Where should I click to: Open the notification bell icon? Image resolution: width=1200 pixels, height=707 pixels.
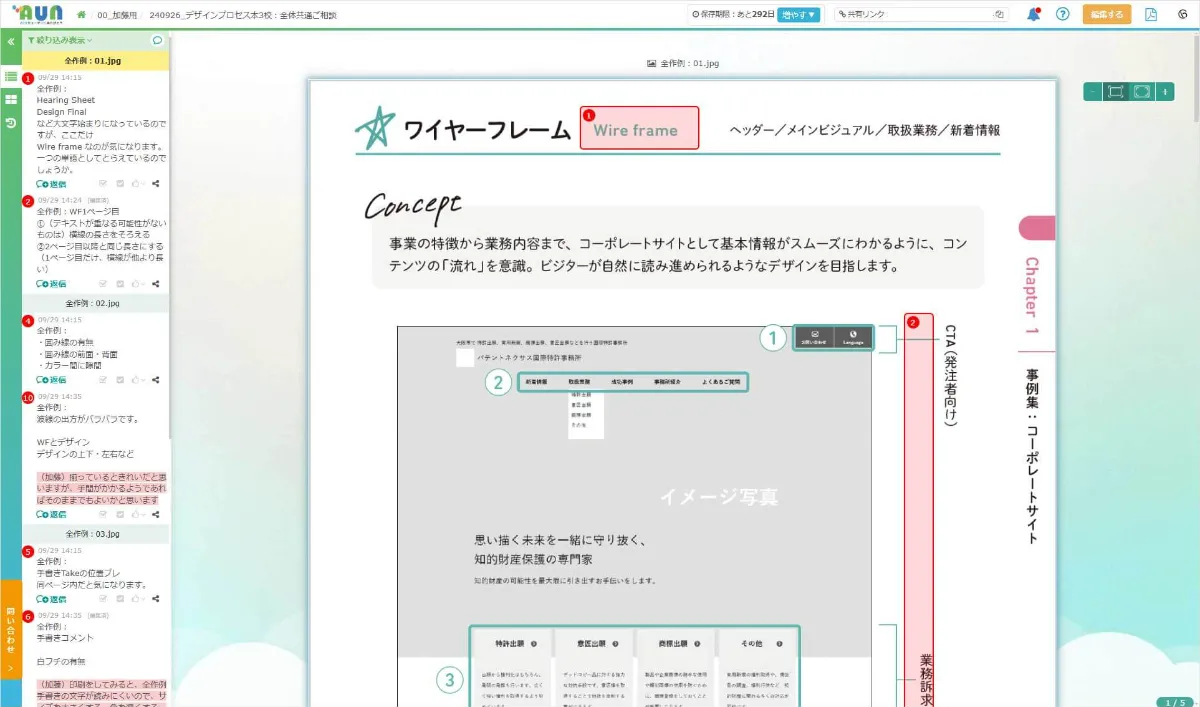1036,14
